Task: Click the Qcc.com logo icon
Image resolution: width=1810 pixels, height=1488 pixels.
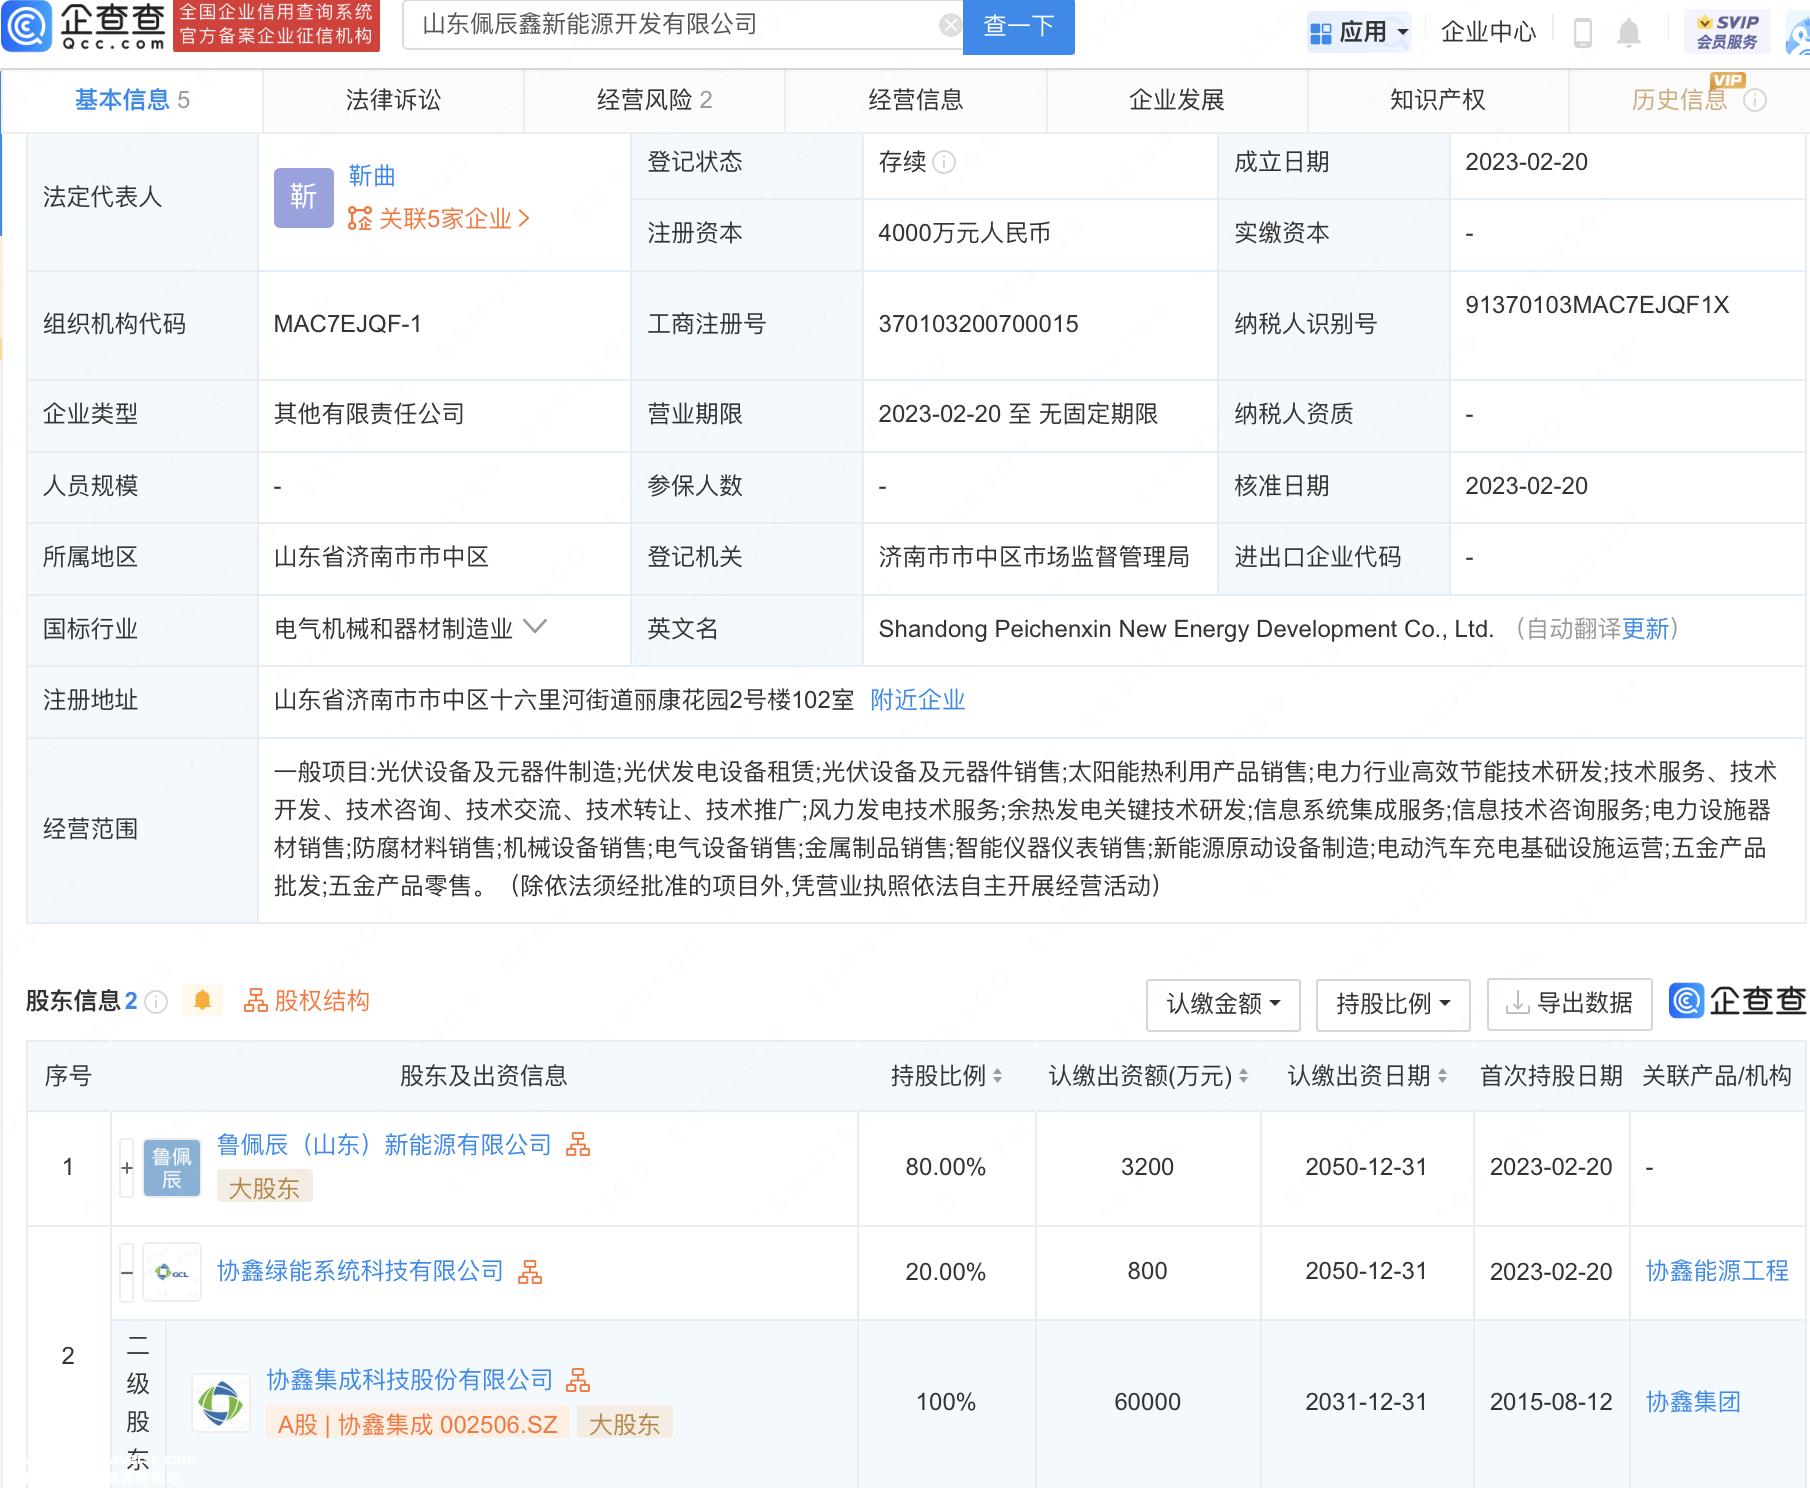Action: 26,26
